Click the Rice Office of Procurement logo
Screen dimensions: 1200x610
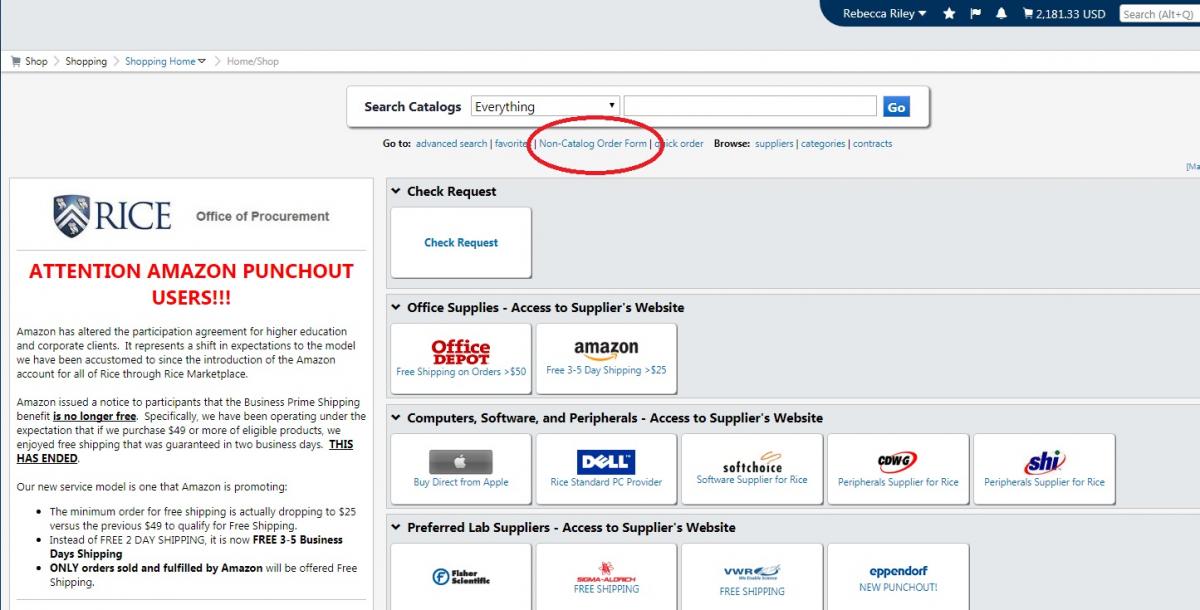click(191, 216)
